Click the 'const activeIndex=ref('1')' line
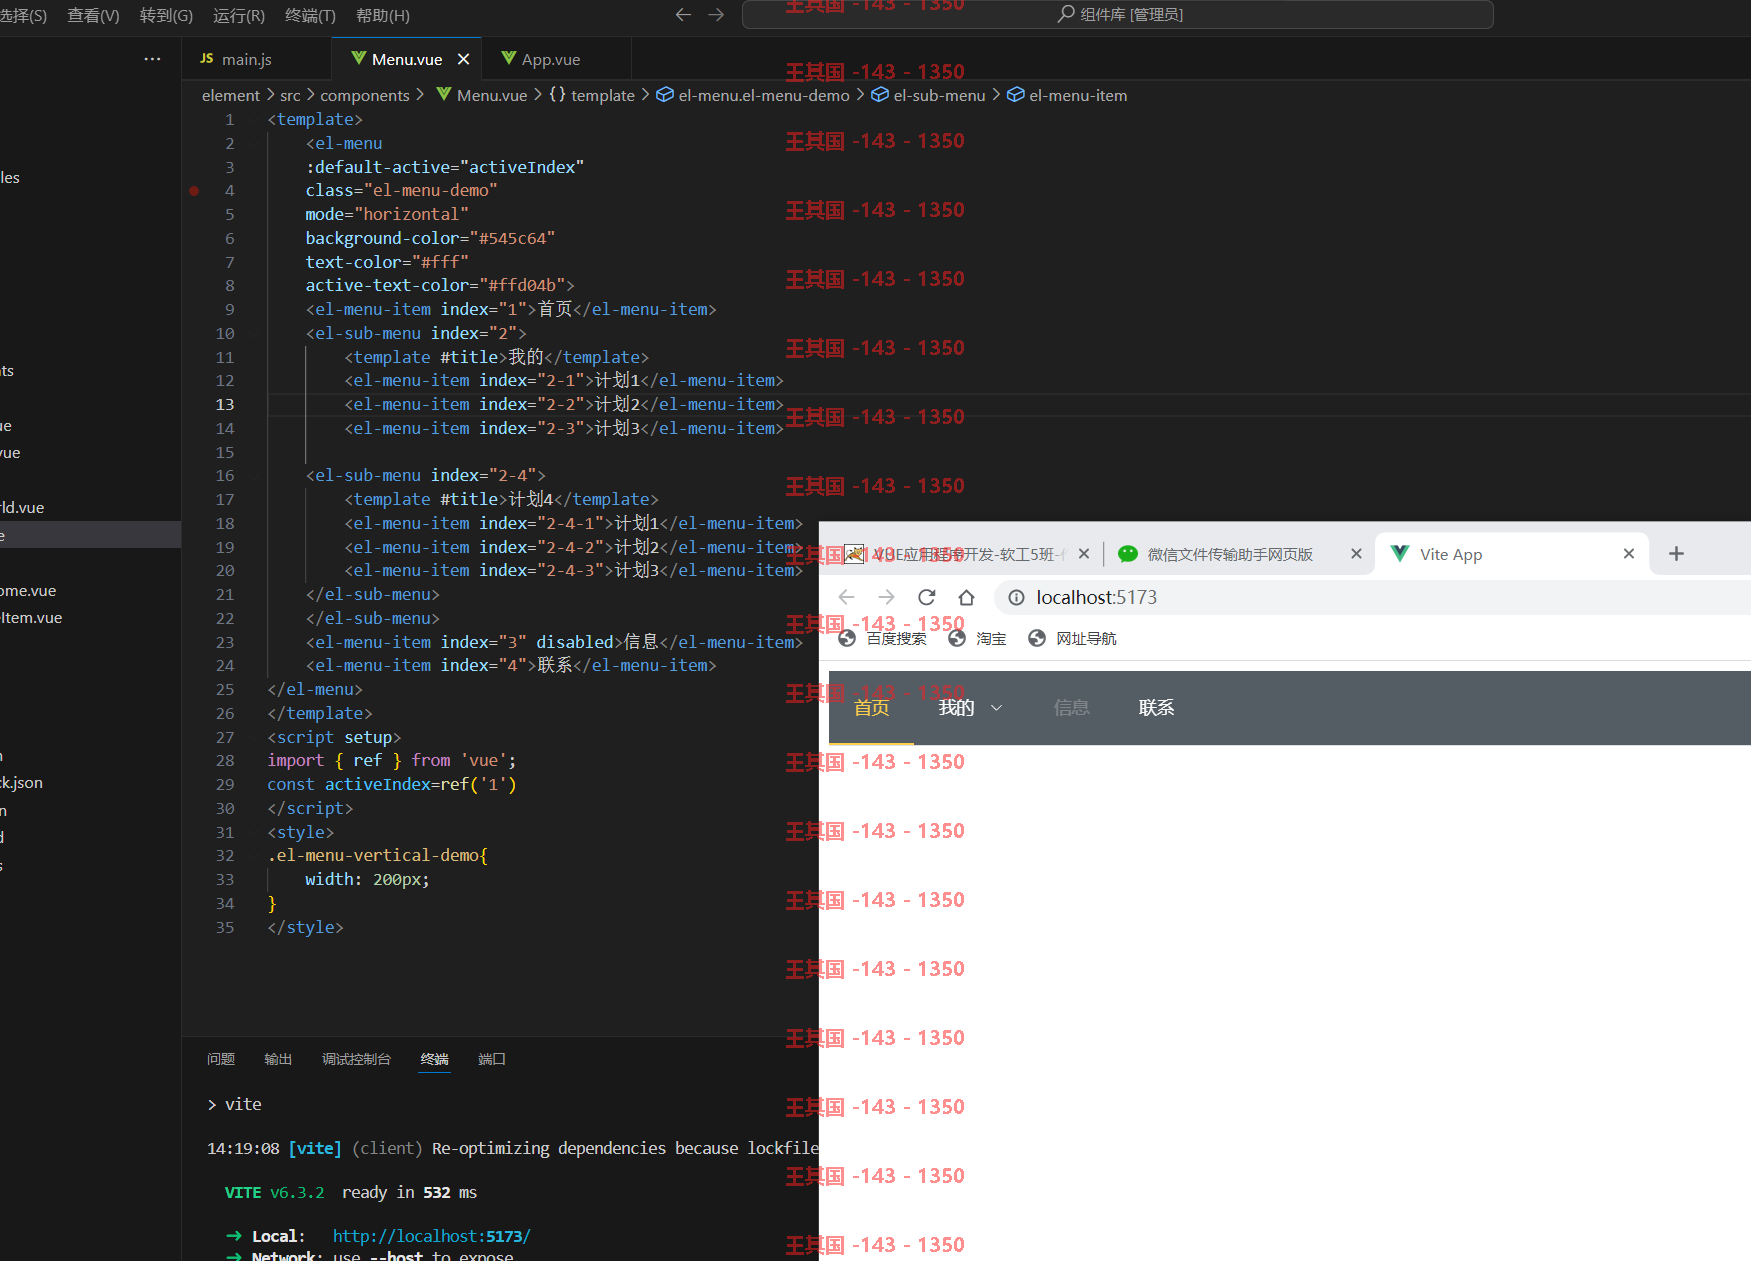This screenshot has width=1751, height=1261. tap(392, 784)
